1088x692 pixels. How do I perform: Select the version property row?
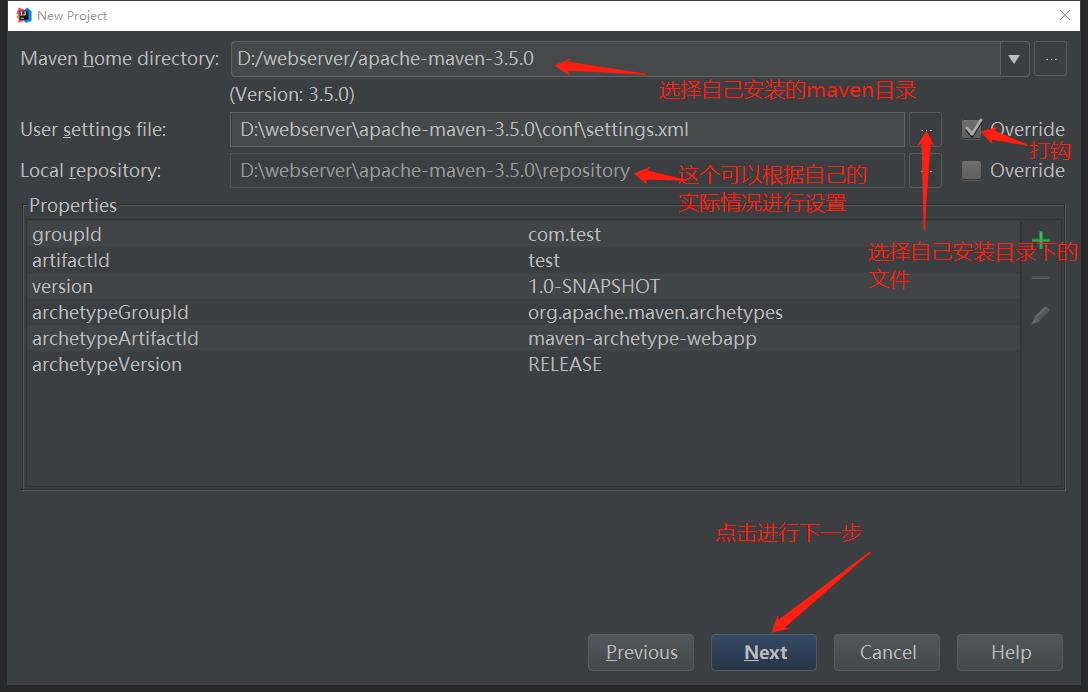pyautogui.click(x=524, y=287)
